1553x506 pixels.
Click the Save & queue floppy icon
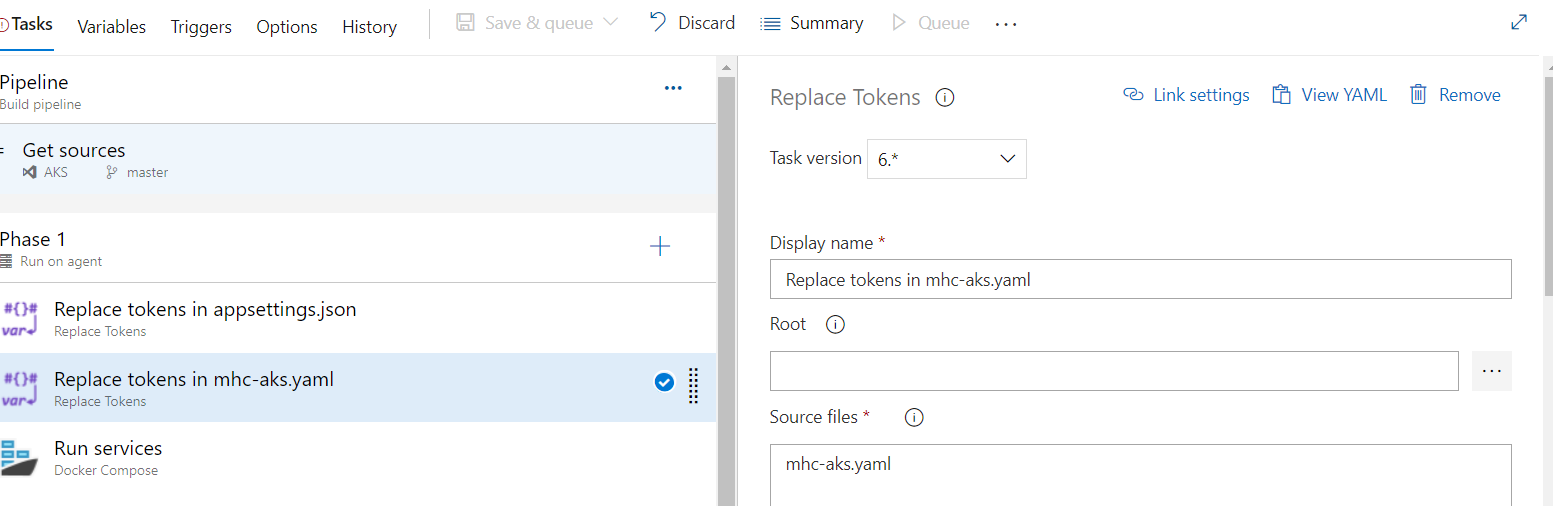[x=465, y=22]
